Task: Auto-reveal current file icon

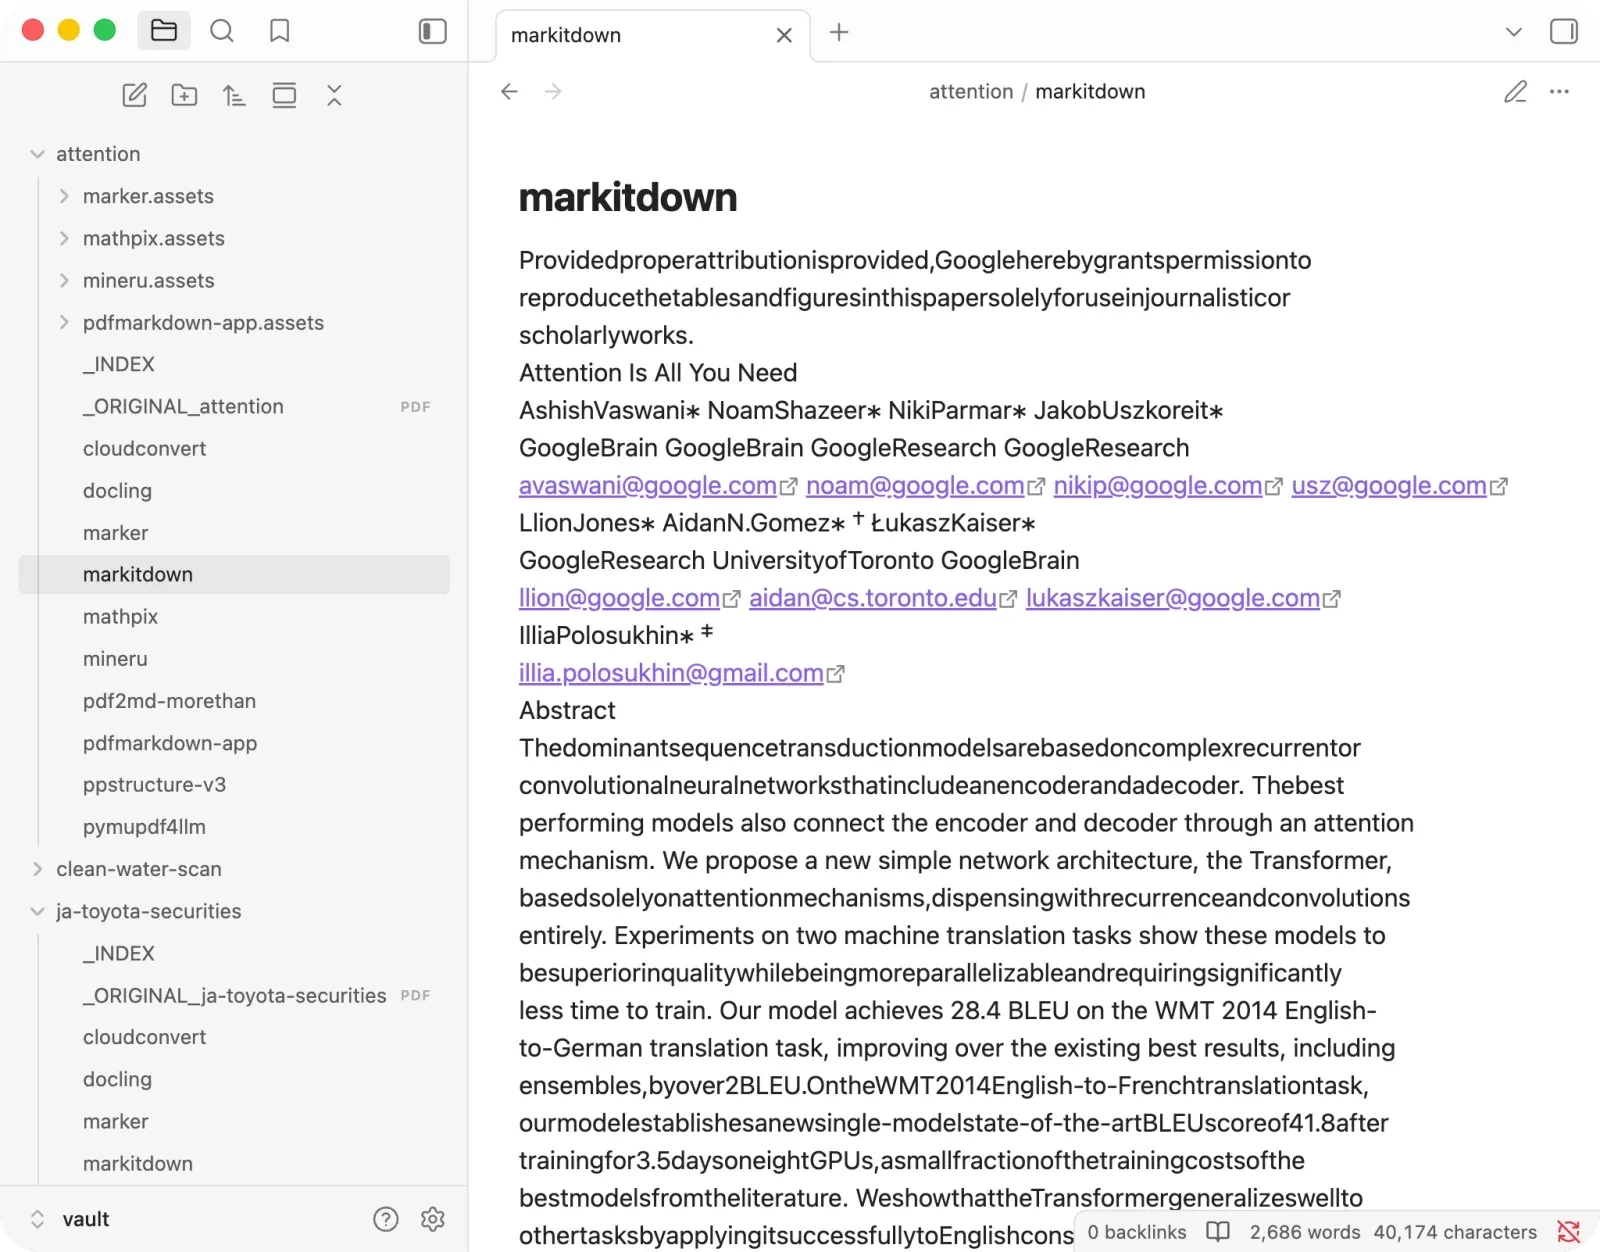Action: coord(284,95)
